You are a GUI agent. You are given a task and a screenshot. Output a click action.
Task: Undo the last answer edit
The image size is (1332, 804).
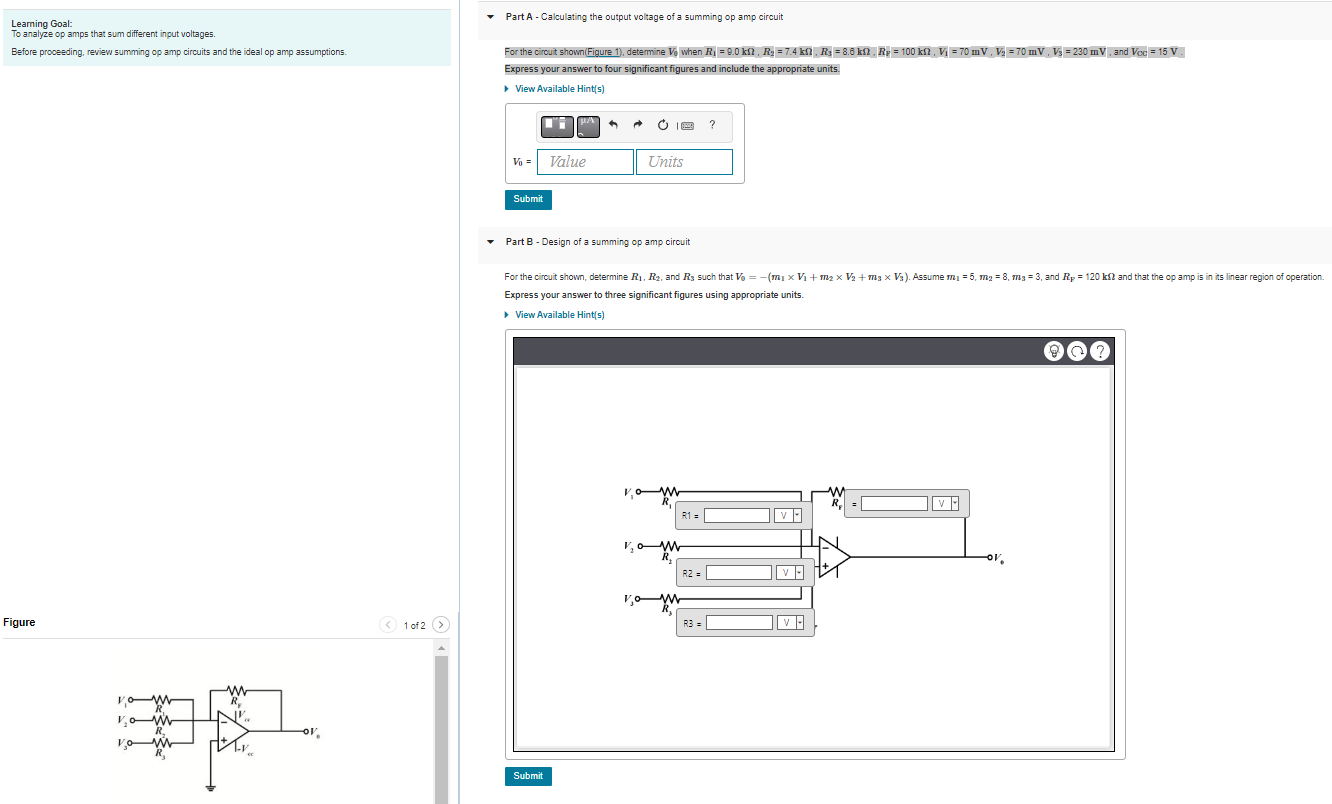(613, 125)
